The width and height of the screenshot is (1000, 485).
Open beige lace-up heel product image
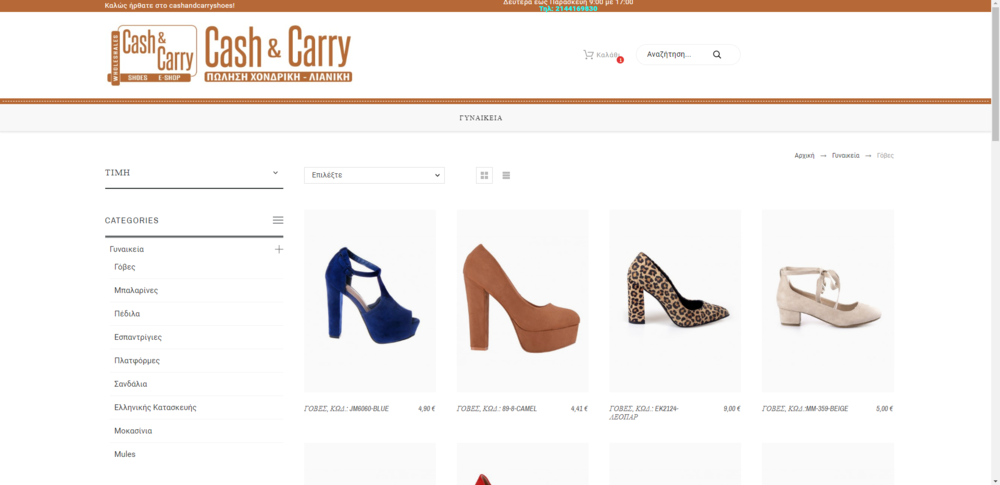coord(828,301)
